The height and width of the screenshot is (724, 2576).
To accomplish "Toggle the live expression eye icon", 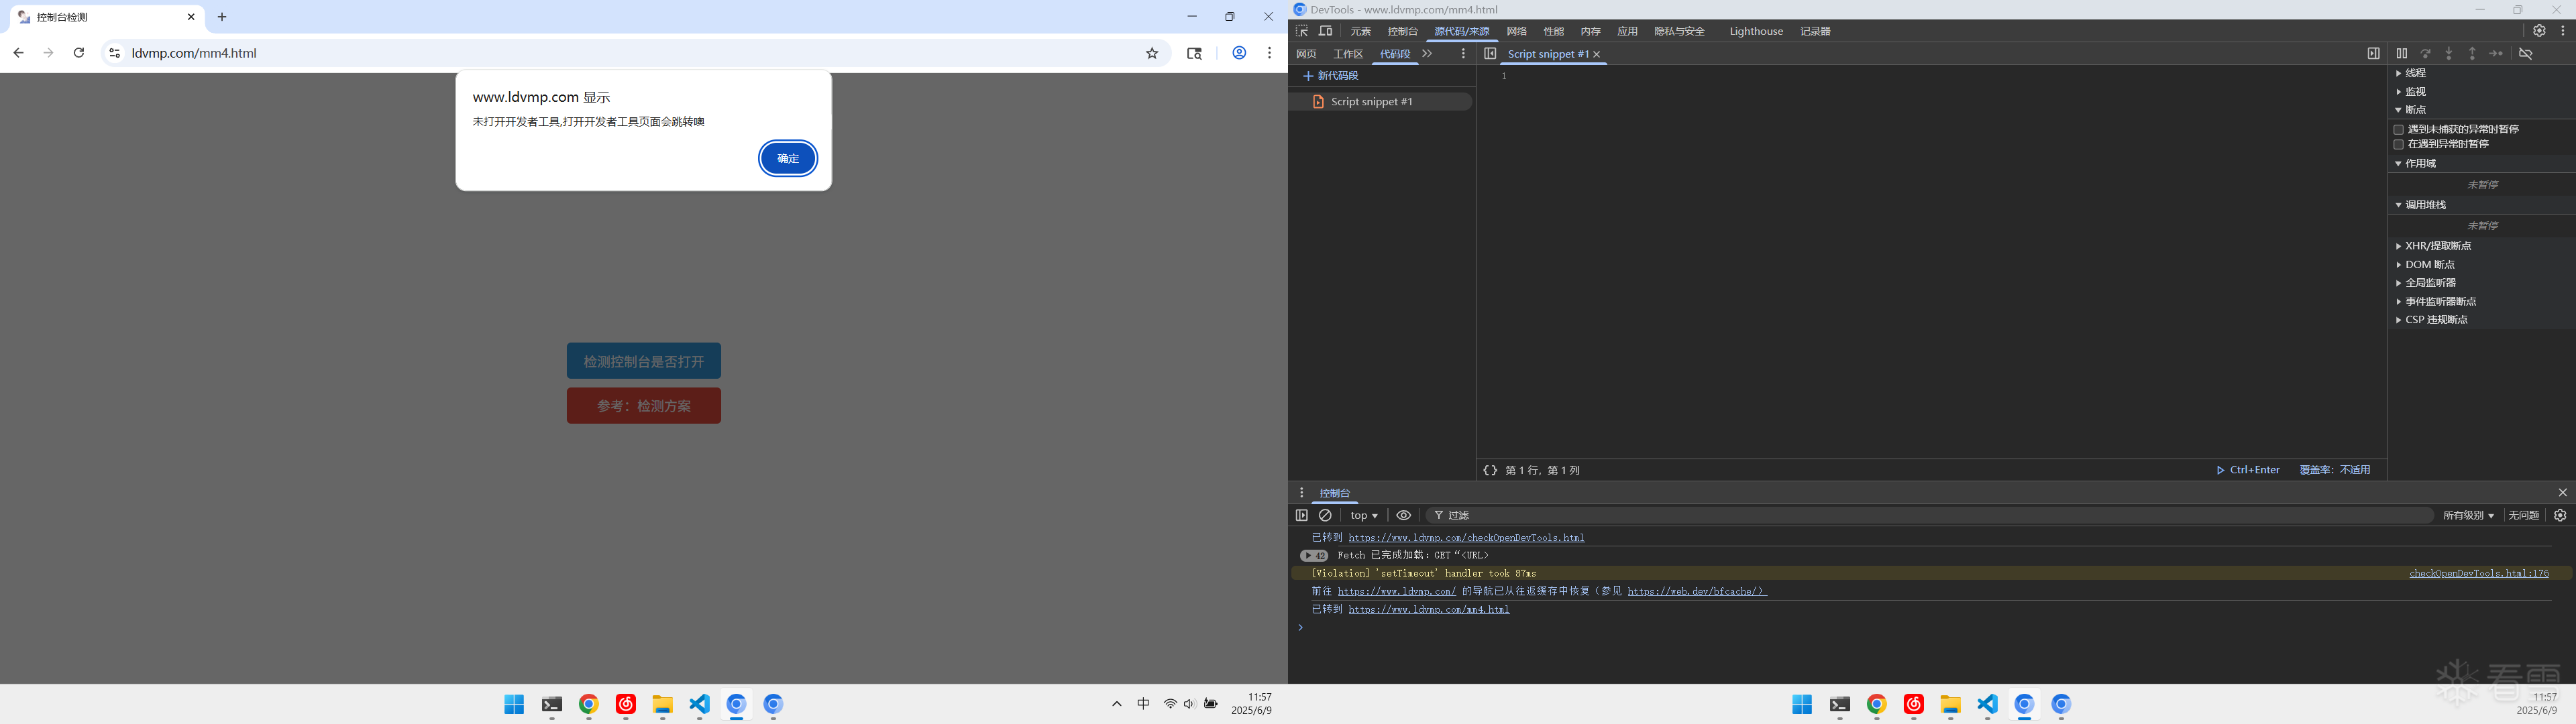I will (1404, 515).
